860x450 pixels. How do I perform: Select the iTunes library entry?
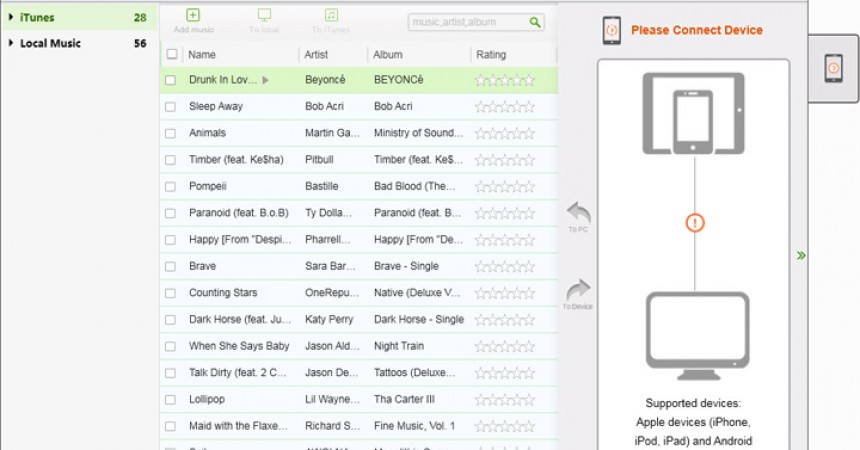pos(80,17)
